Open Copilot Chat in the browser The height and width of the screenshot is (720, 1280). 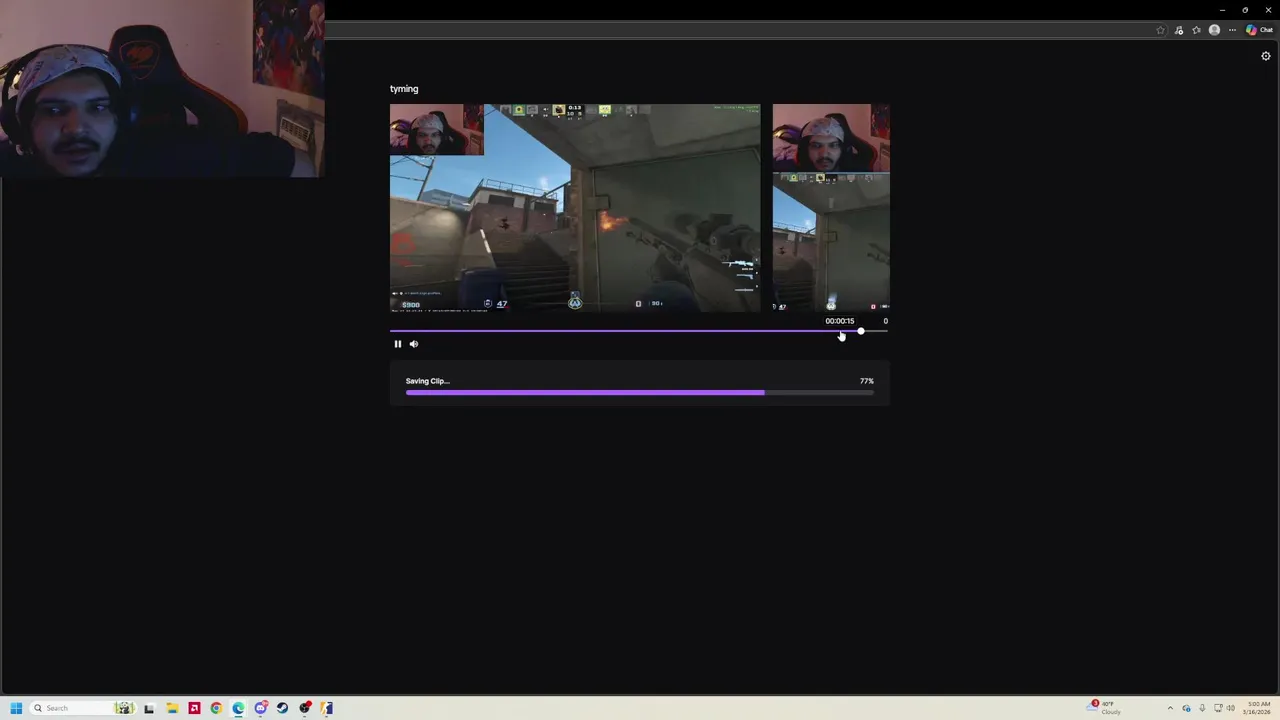point(1259,30)
